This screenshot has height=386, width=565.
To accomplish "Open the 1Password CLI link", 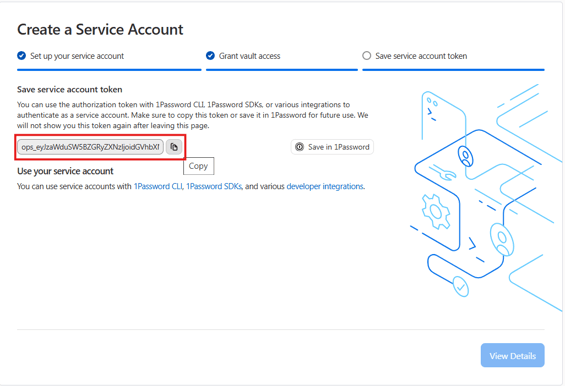I will 158,186.
